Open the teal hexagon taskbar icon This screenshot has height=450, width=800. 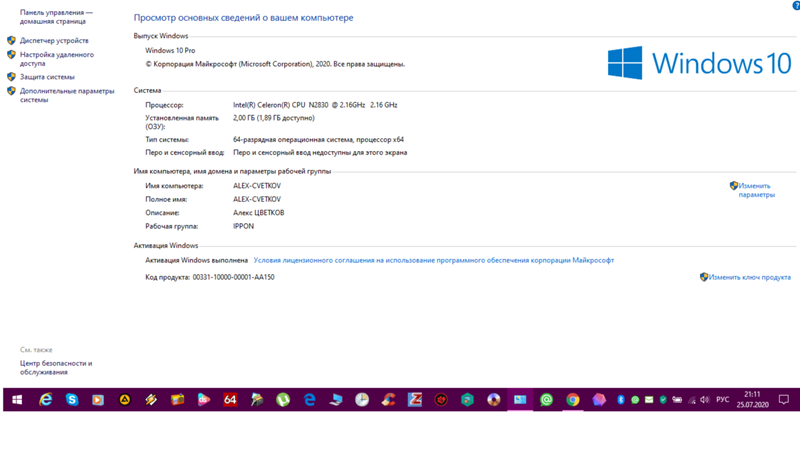pyautogui.click(x=467, y=400)
